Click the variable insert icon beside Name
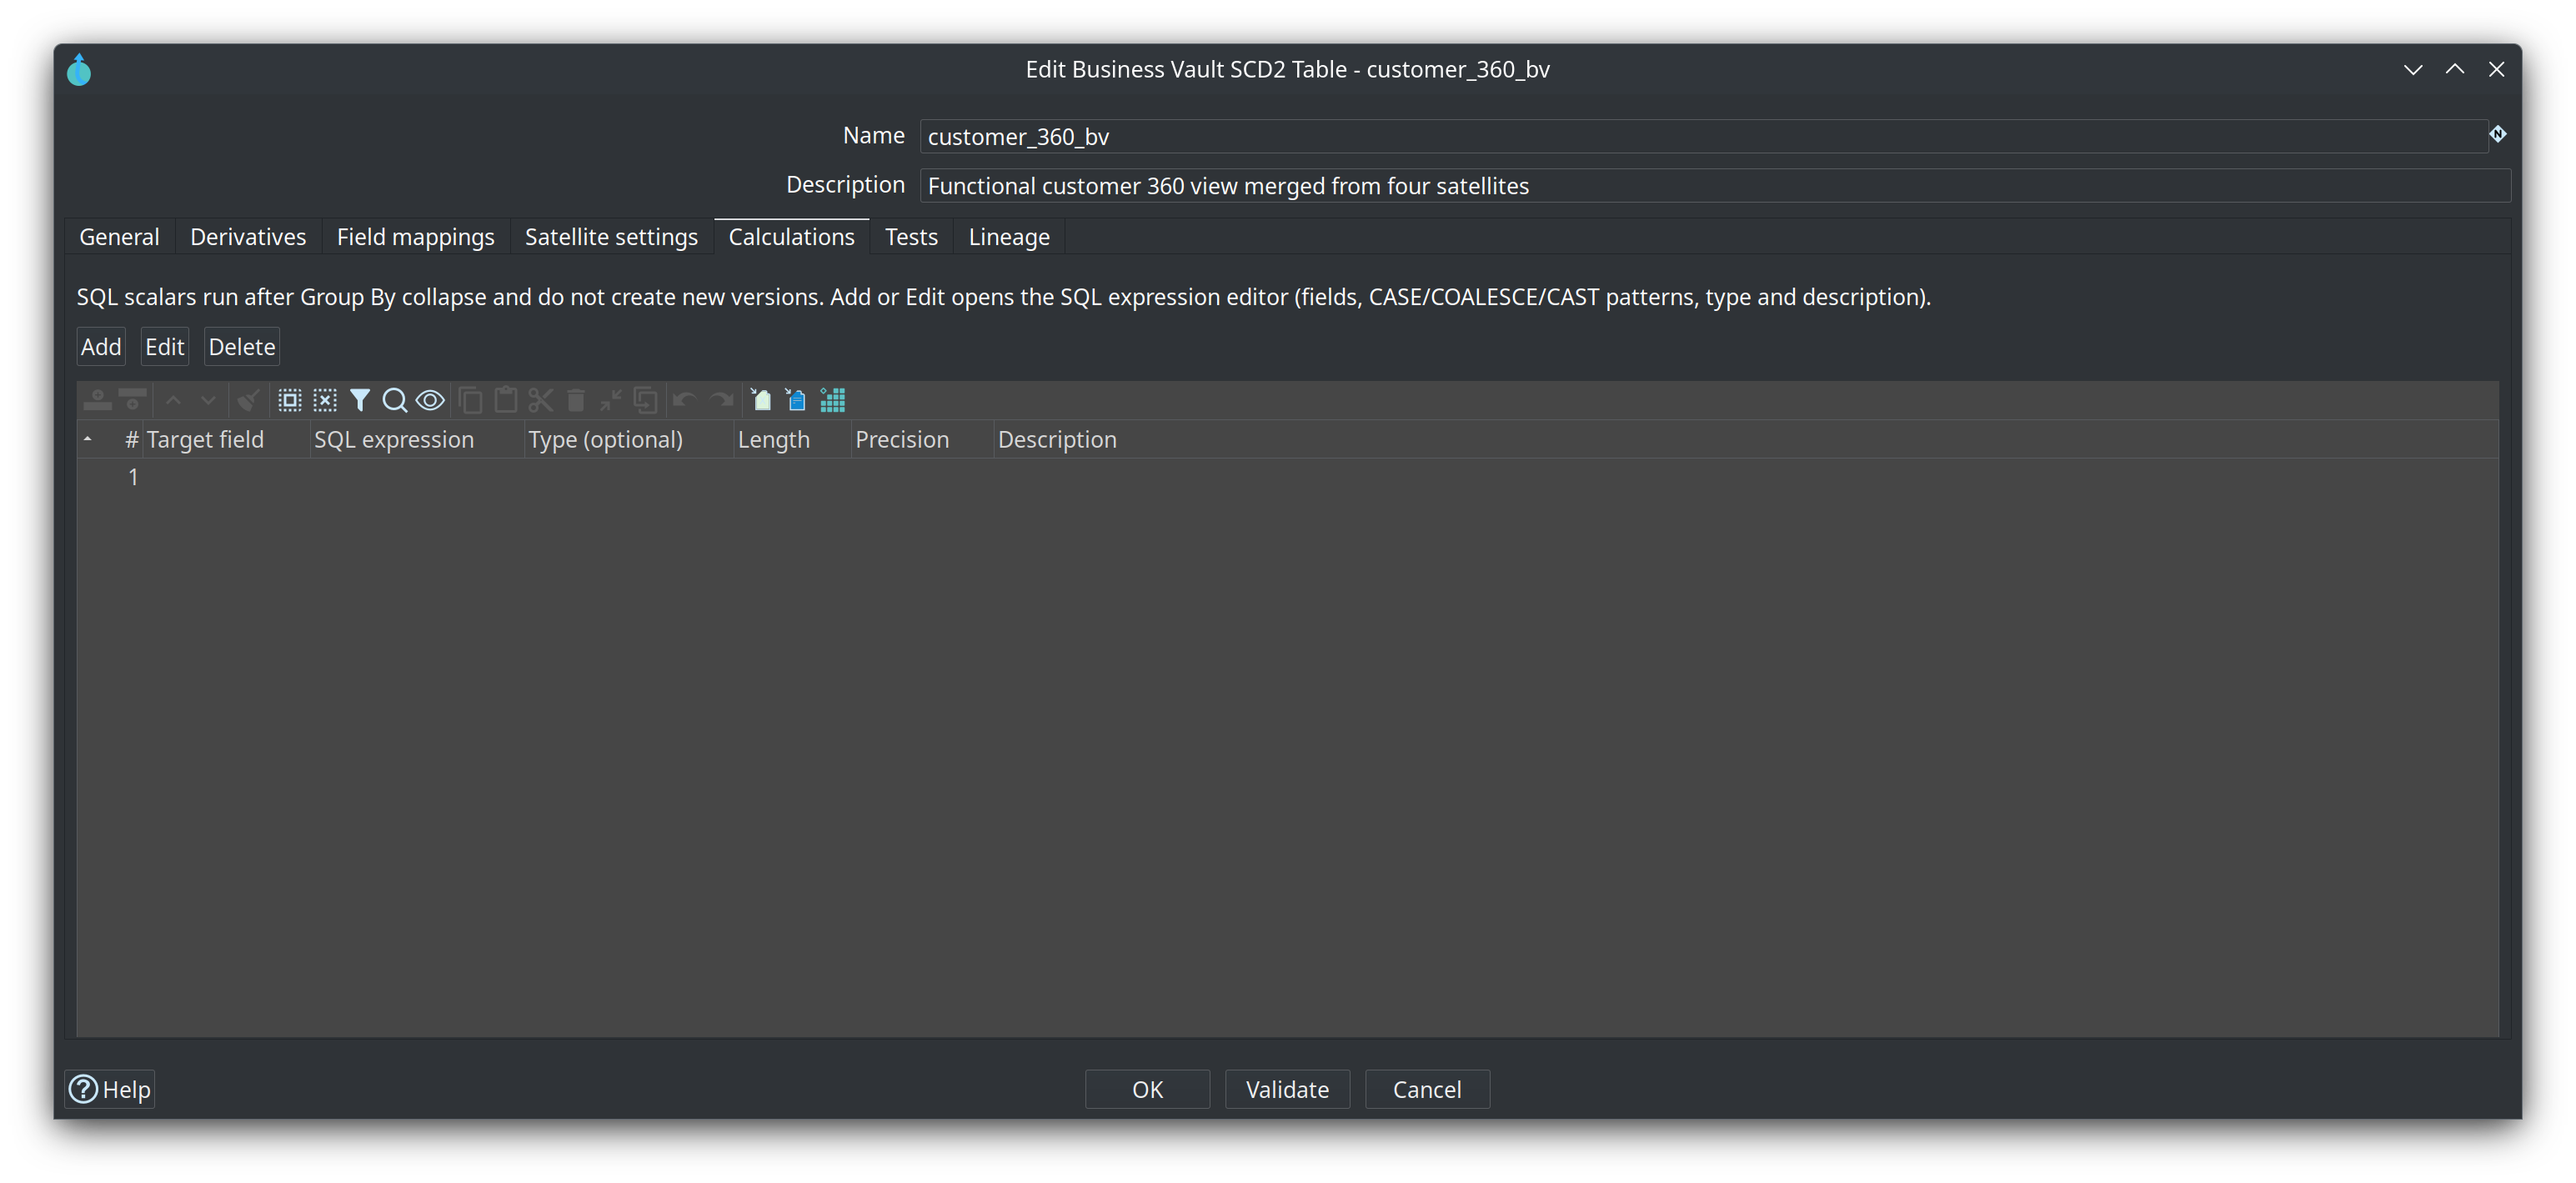 (x=2498, y=134)
